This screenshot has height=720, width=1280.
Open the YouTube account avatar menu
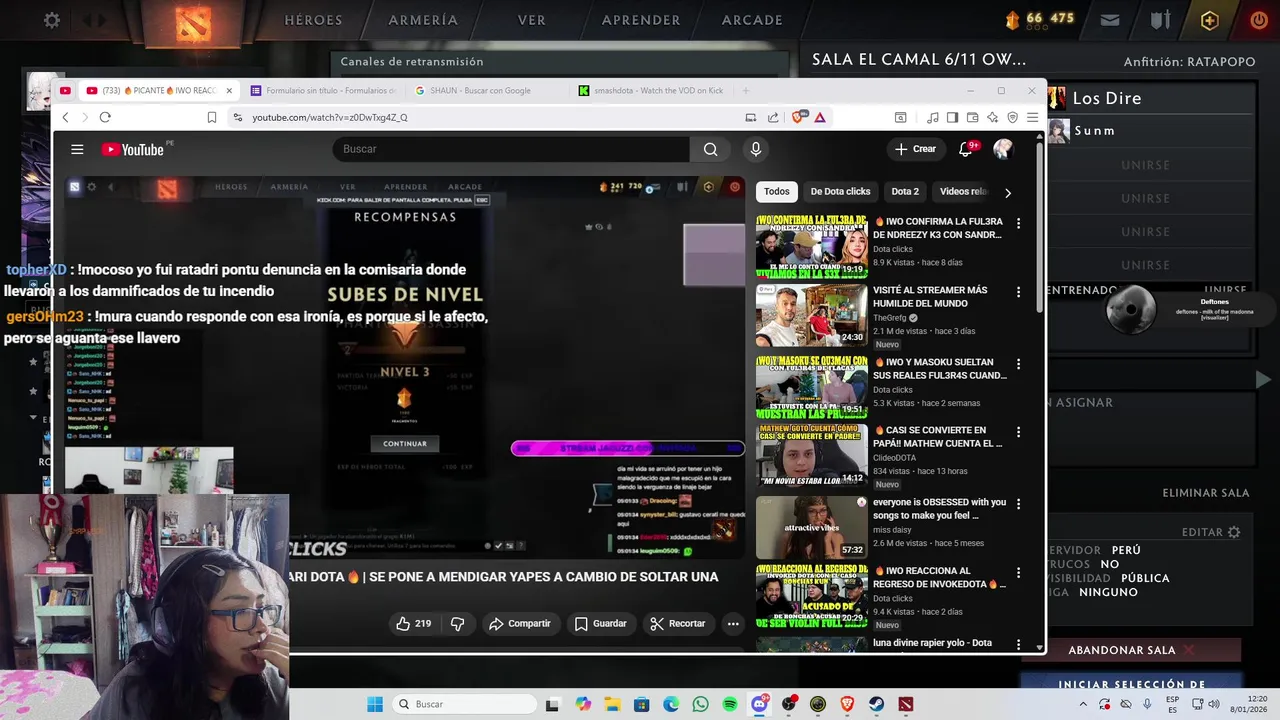click(1003, 149)
